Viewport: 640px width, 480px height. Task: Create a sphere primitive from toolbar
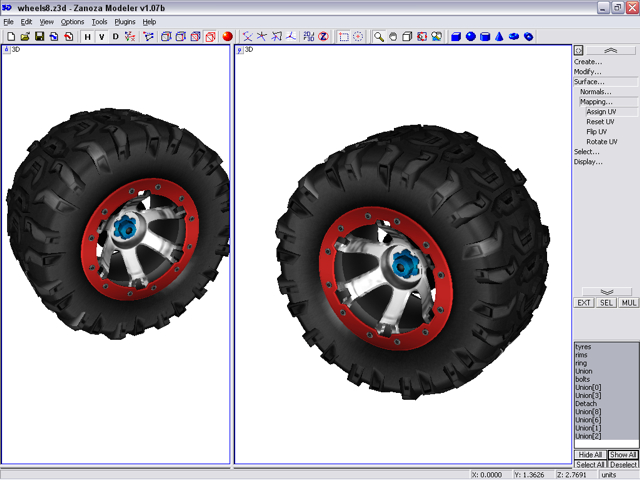click(x=470, y=37)
